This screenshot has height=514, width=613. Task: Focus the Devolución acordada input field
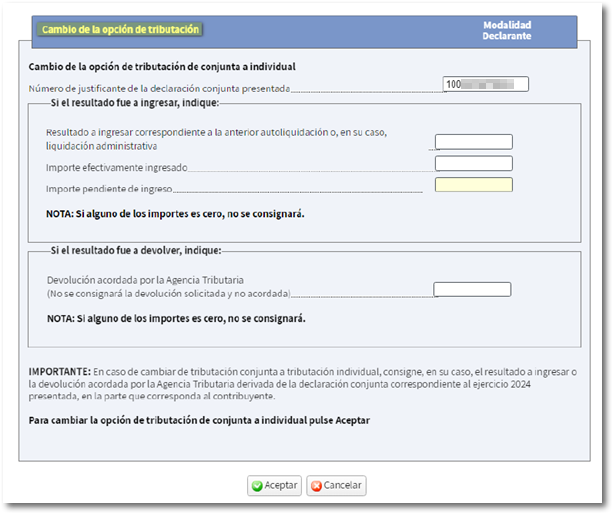coord(472,290)
